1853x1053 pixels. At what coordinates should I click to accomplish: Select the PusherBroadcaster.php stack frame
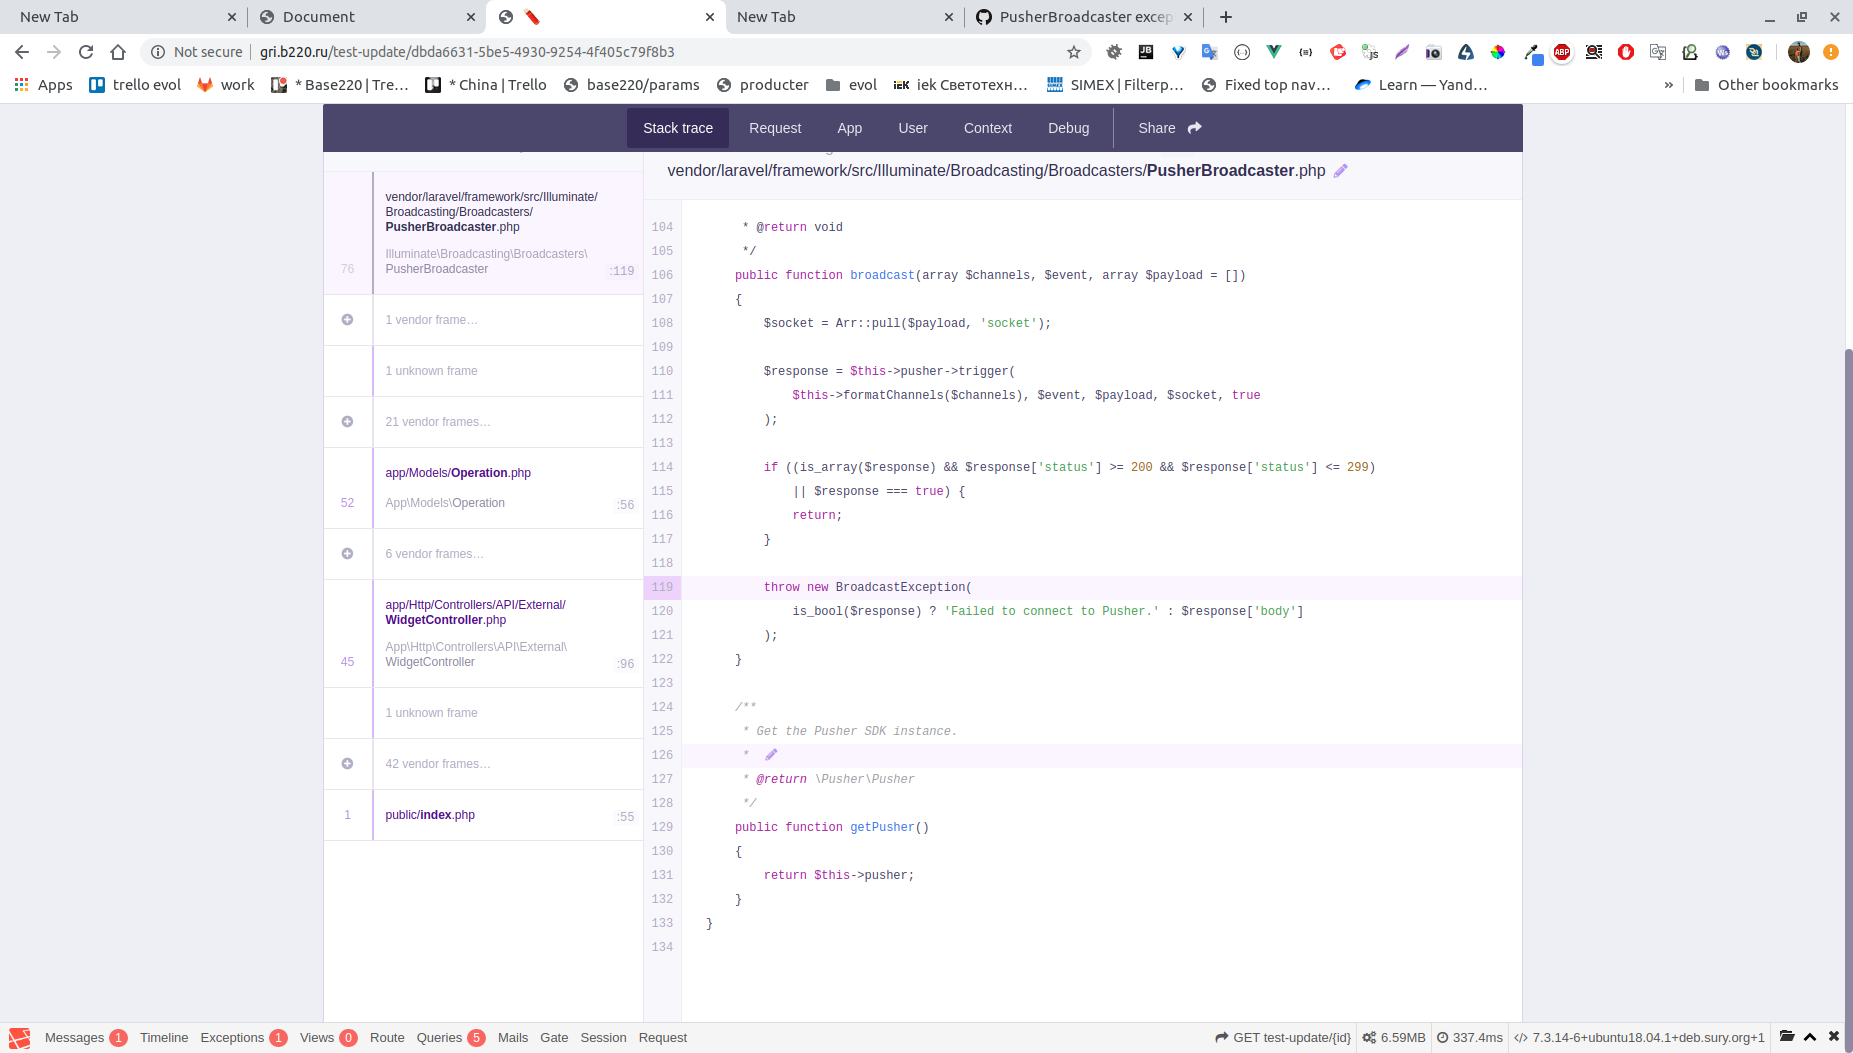pyautogui.click(x=483, y=233)
